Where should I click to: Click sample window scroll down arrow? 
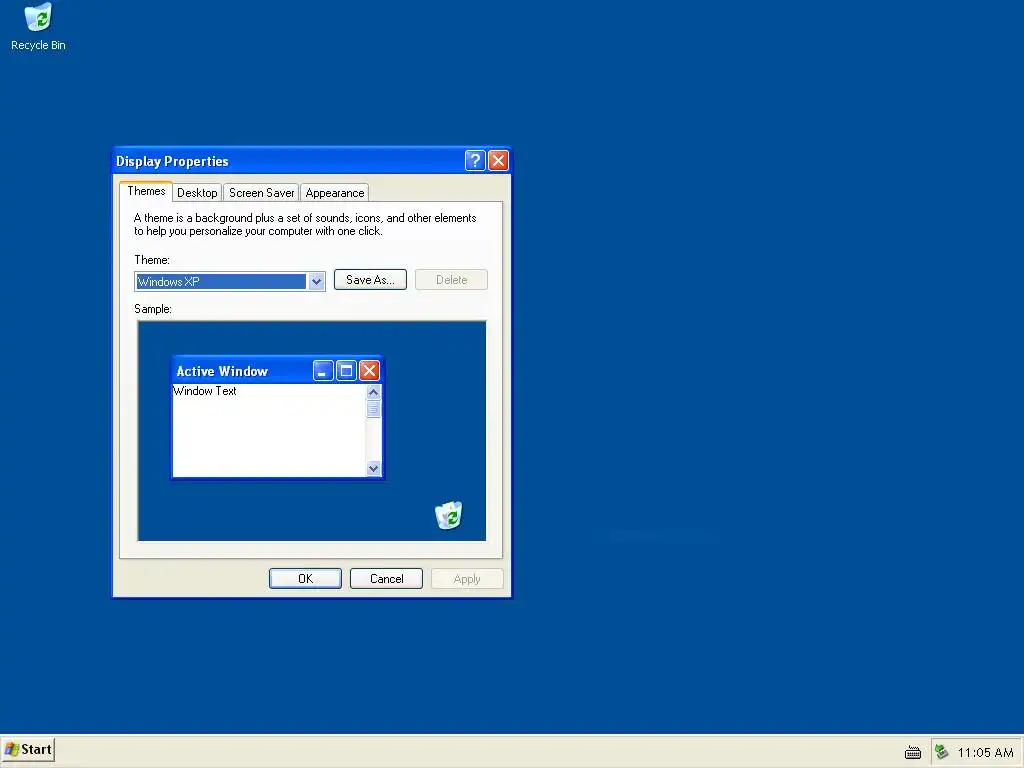(374, 468)
